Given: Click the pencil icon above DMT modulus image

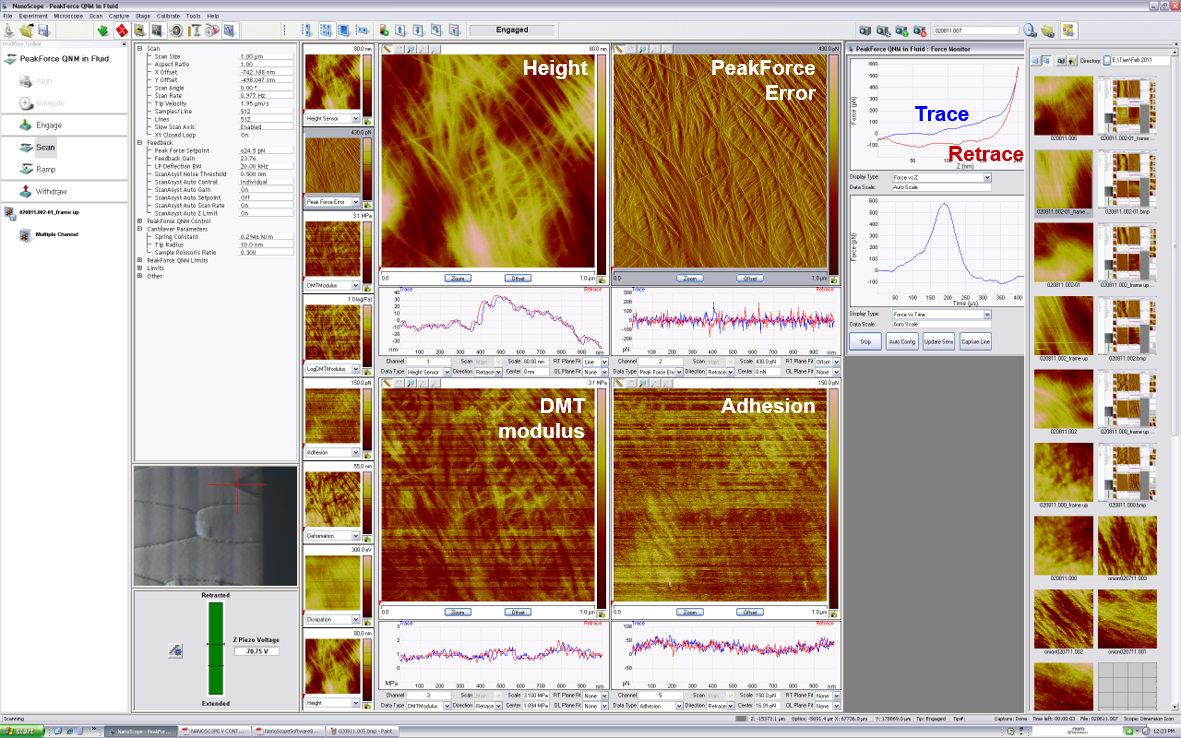Looking at the screenshot, I should point(387,383).
